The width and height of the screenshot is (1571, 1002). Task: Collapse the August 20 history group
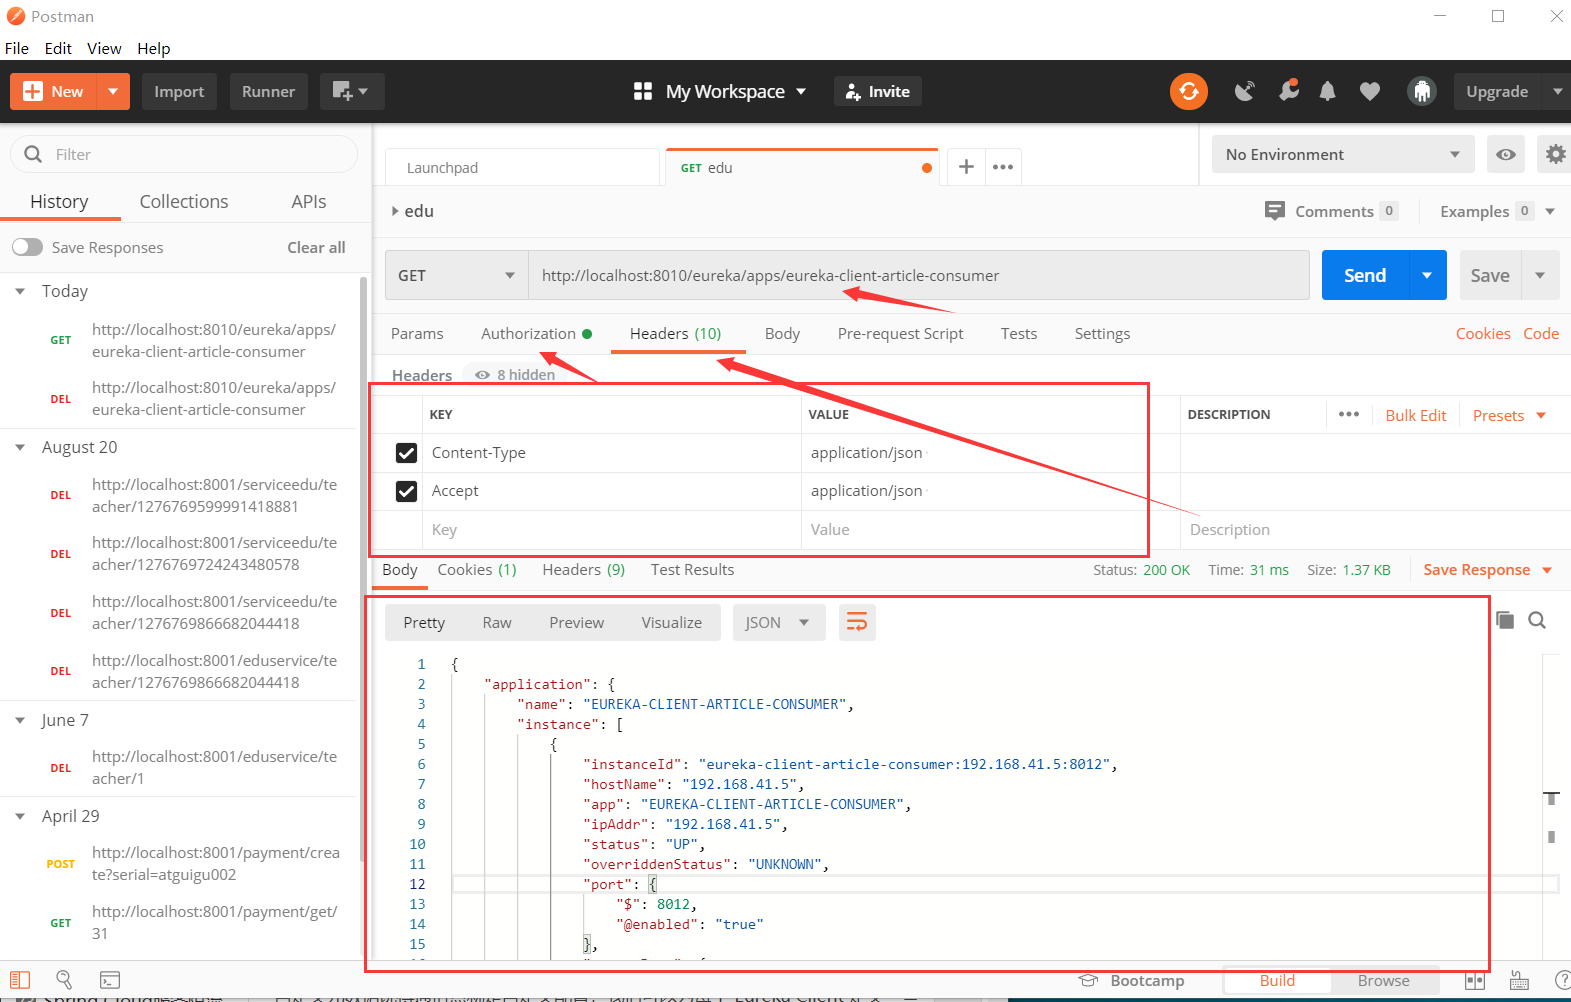(x=20, y=447)
